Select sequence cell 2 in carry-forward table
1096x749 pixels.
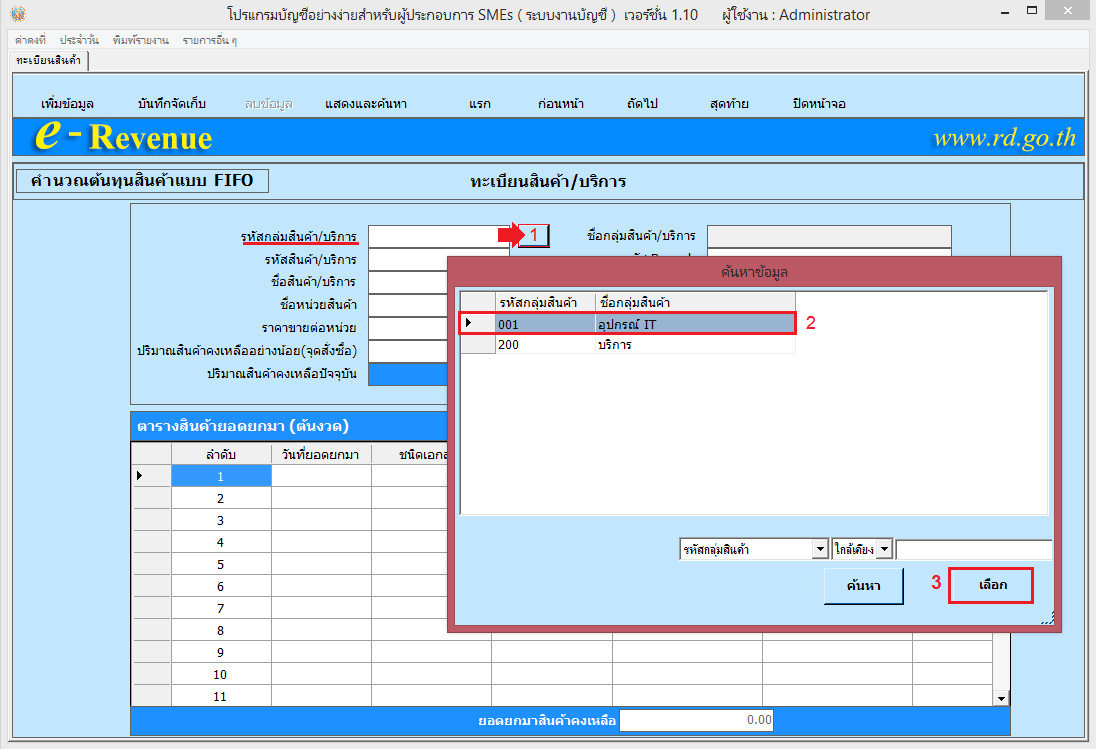pyautogui.click(x=221, y=498)
